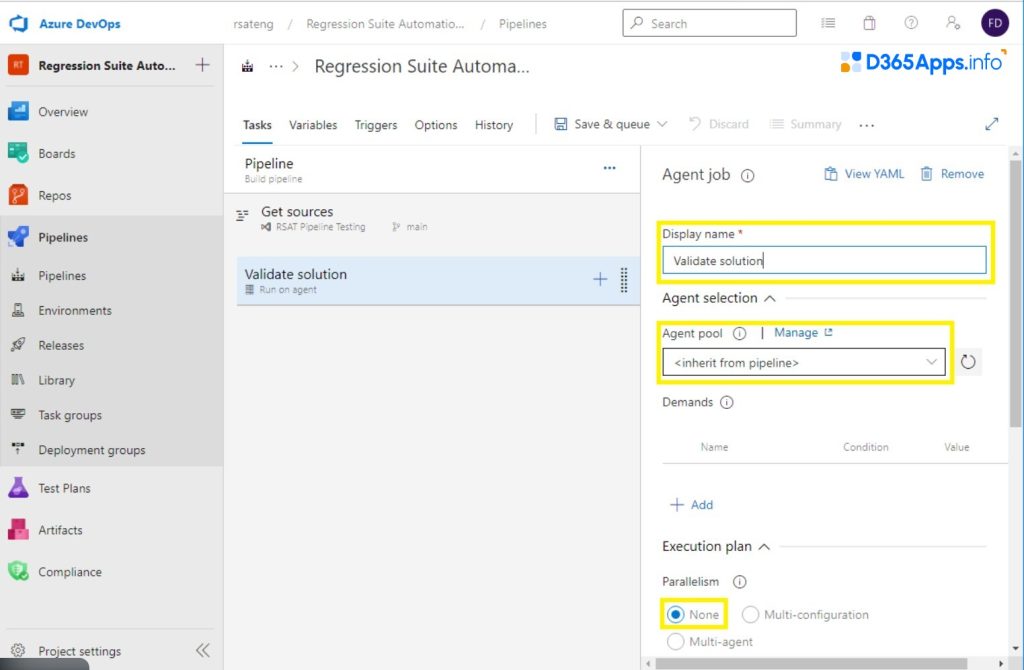Open the breadcrumb ellipsis menu
1024x670 pixels.
pos(276,66)
